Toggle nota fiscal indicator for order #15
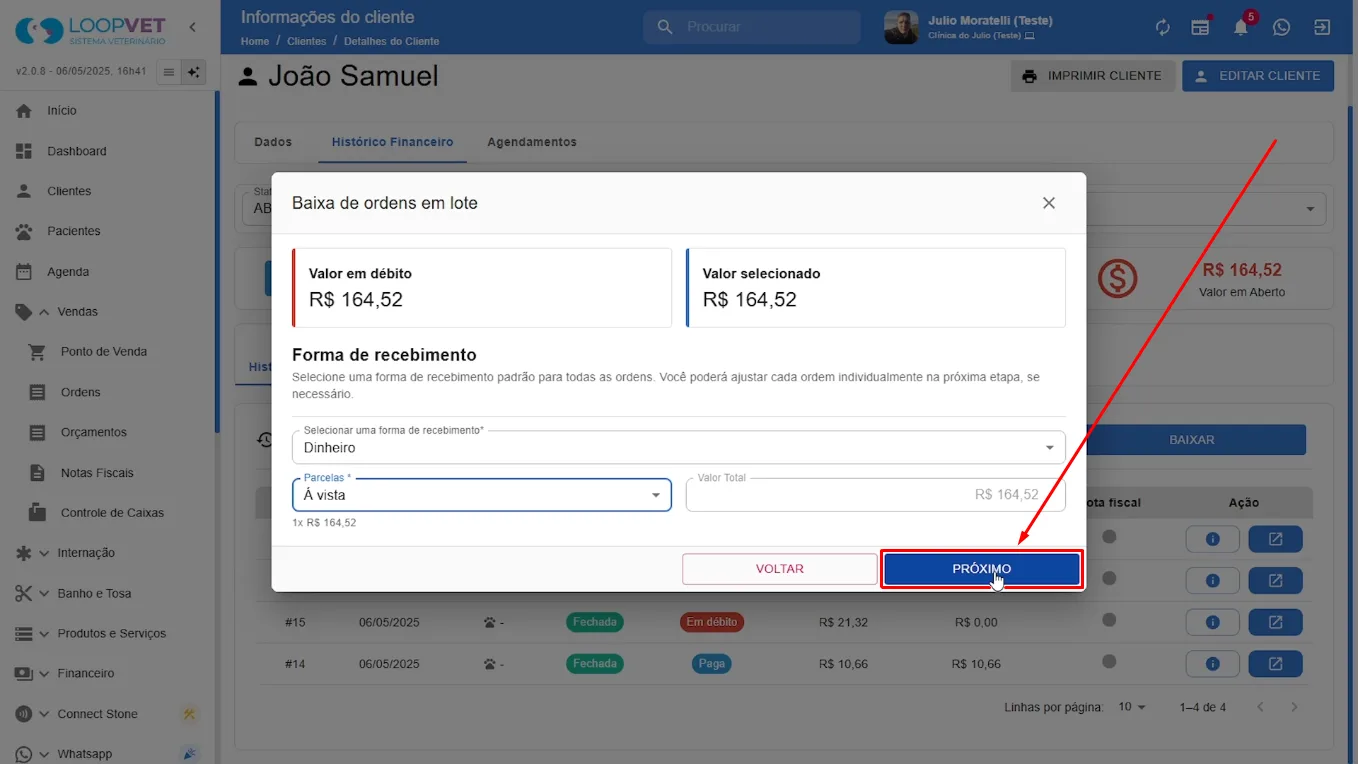This screenshot has height=764, width=1358. [1109, 621]
